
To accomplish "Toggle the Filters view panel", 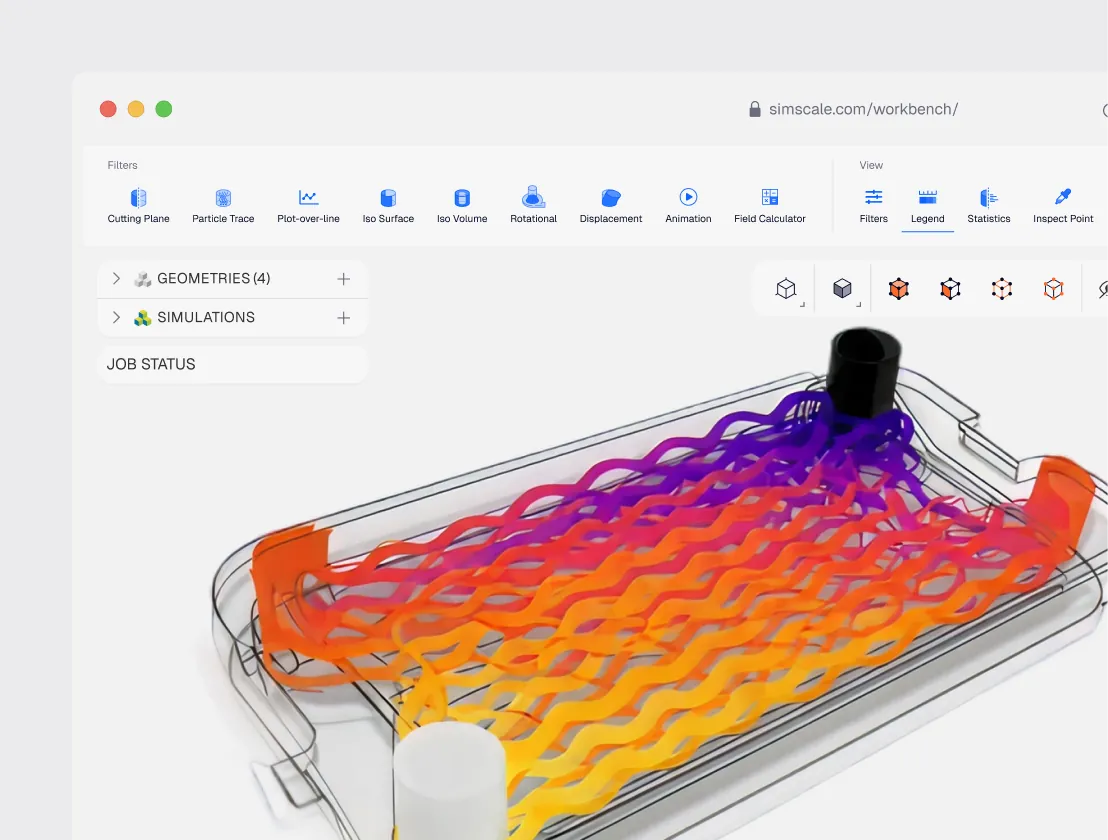I will tap(873, 206).
